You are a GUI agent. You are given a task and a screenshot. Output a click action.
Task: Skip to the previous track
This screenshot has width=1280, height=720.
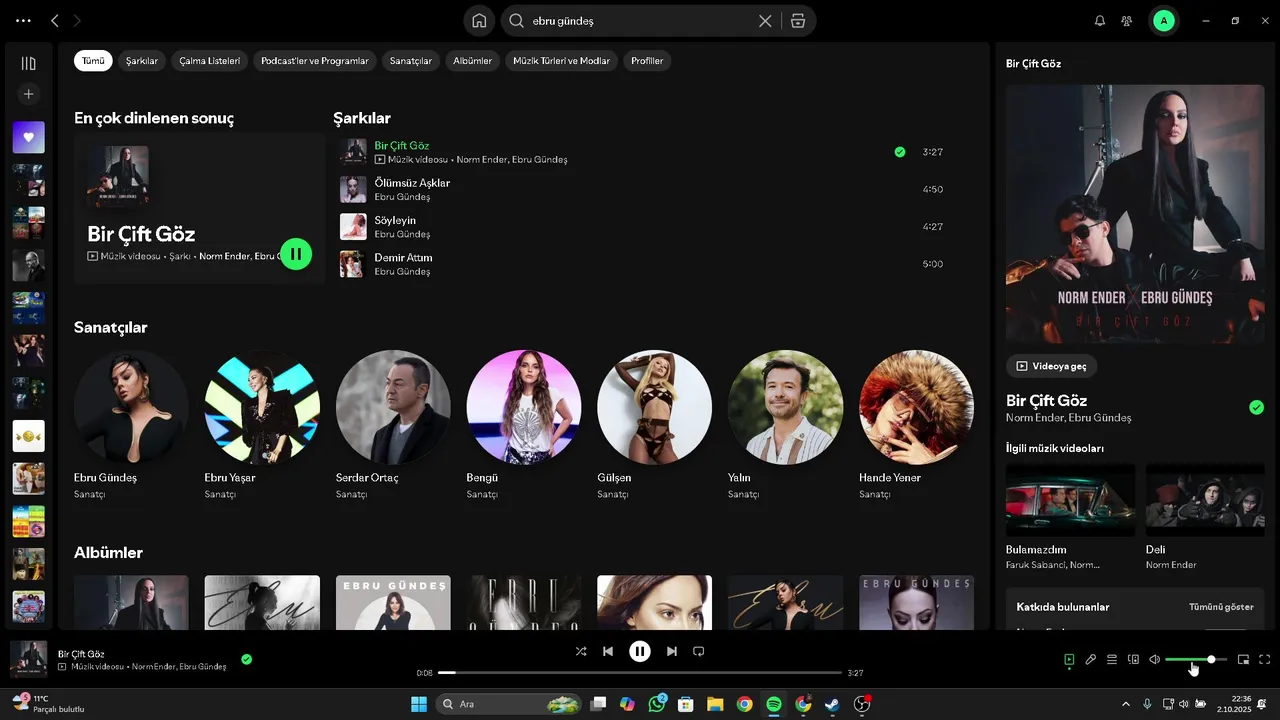coord(608,651)
